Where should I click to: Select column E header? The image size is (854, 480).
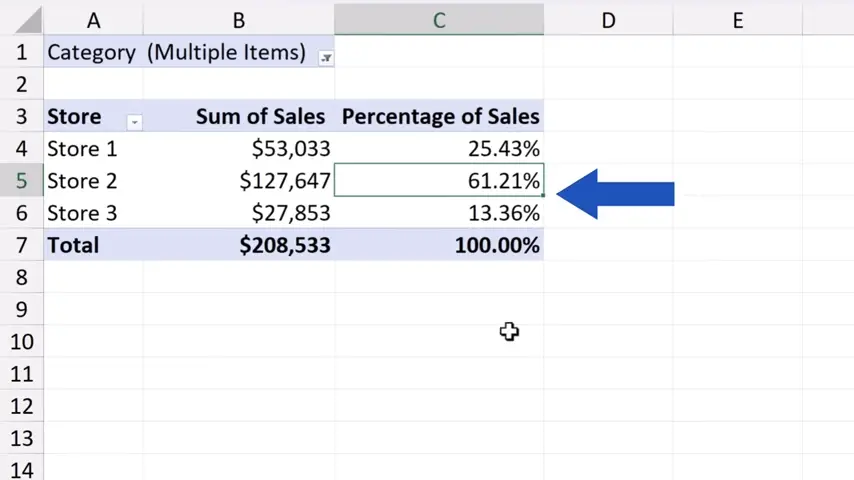(x=737, y=20)
